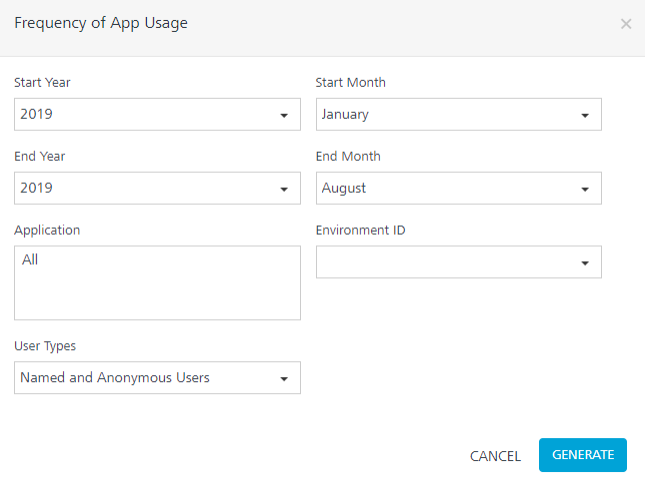Close the Frequency of App Usage dialog
Image resolution: width=645 pixels, height=490 pixels.
[x=625, y=24]
